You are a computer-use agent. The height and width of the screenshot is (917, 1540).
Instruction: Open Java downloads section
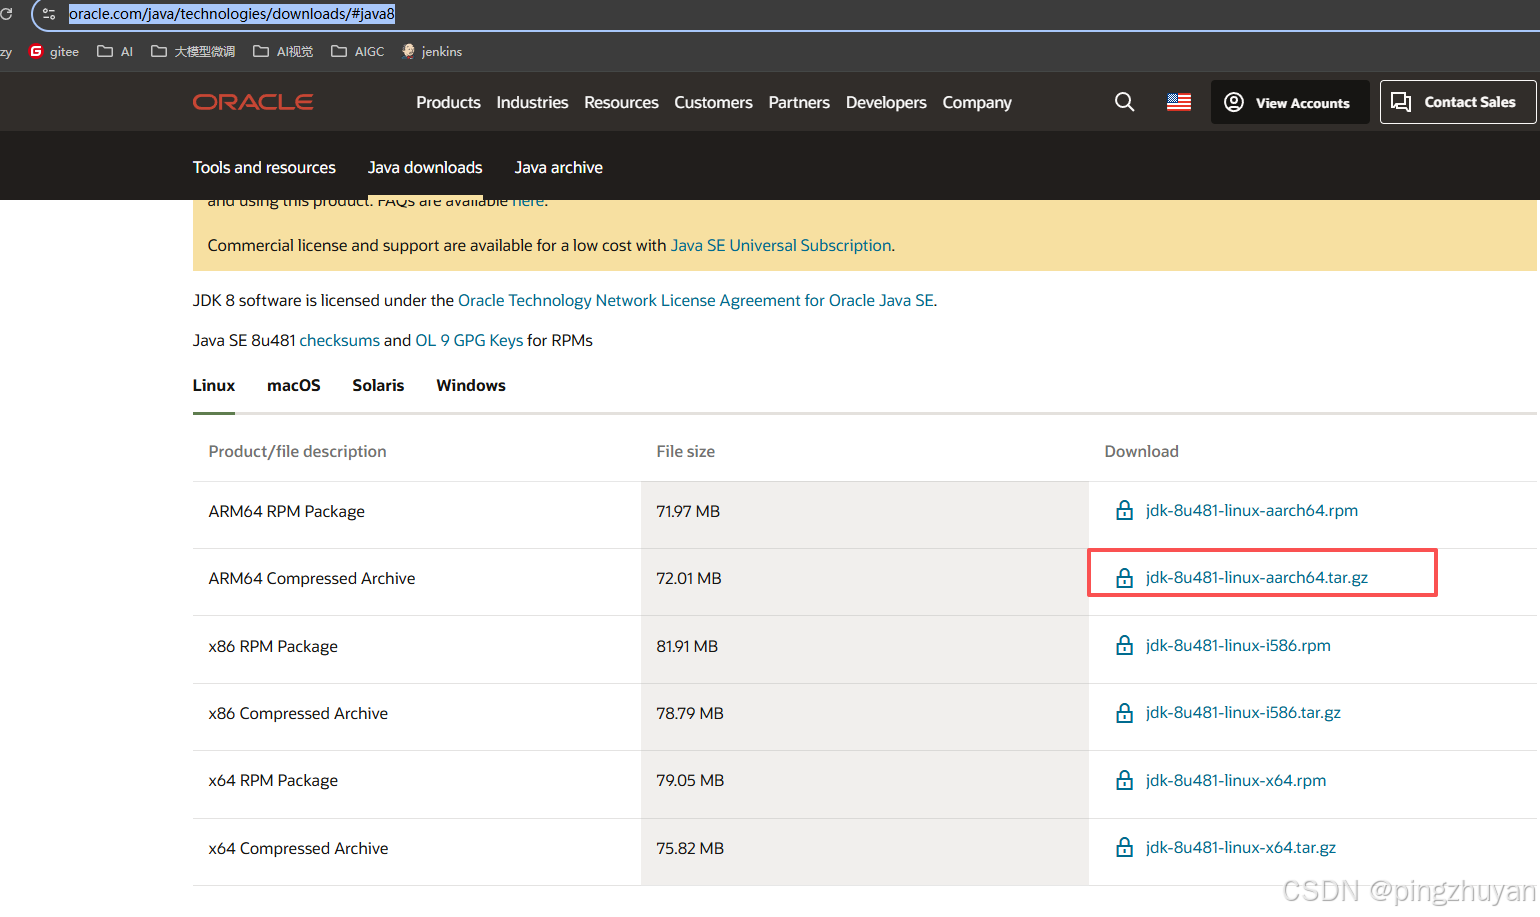425,167
